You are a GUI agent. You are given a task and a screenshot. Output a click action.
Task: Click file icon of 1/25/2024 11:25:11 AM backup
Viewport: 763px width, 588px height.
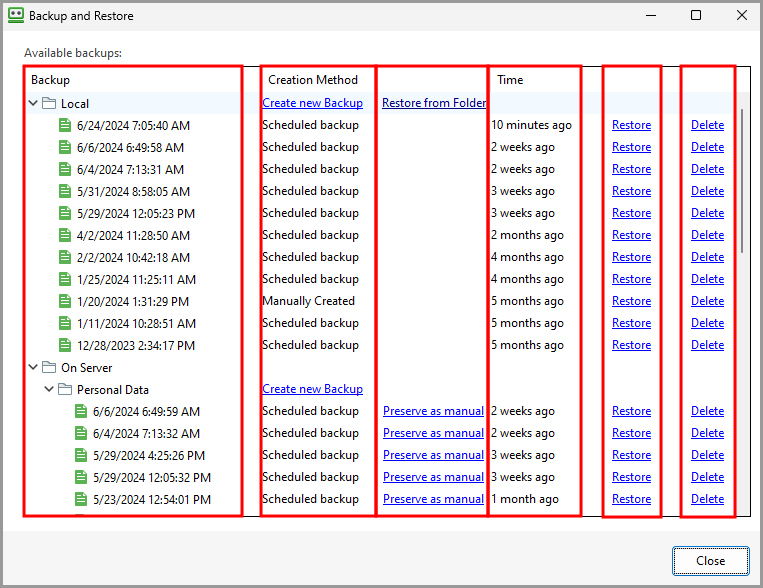click(65, 279)
